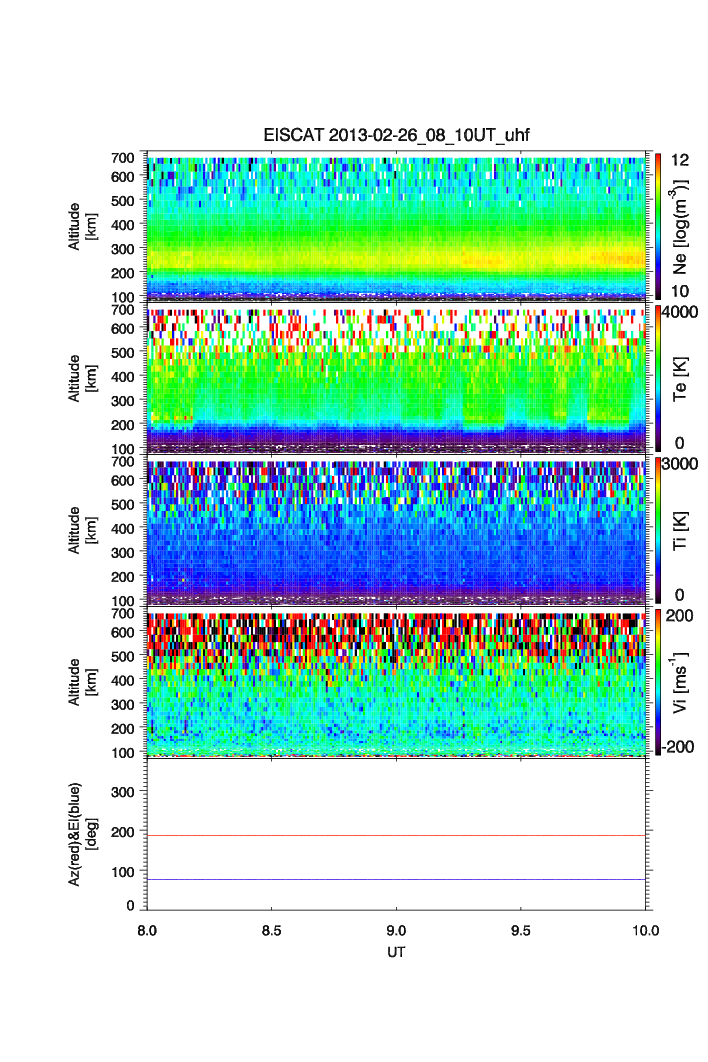Screen dimensions: 708x1062
Task: Click the Ne [log(m³)] color bar label
Action: click(683, 228)
